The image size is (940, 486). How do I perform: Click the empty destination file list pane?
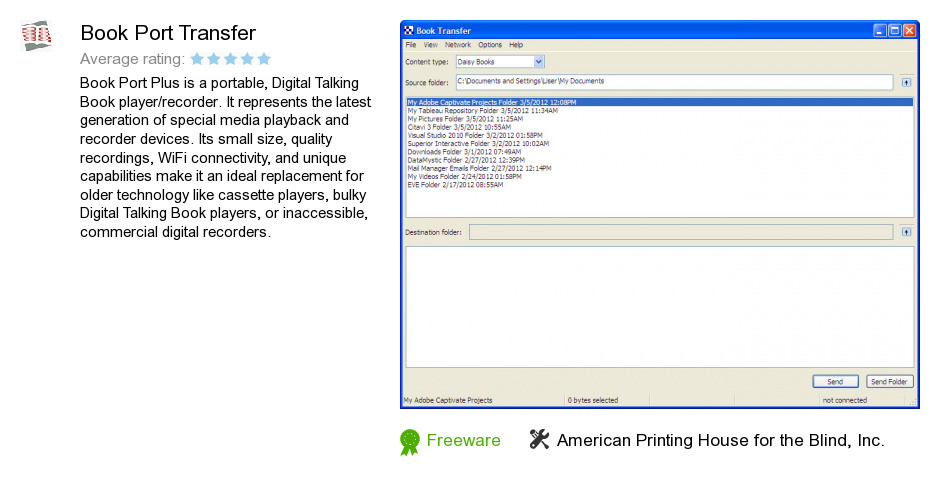coord(660,307)
